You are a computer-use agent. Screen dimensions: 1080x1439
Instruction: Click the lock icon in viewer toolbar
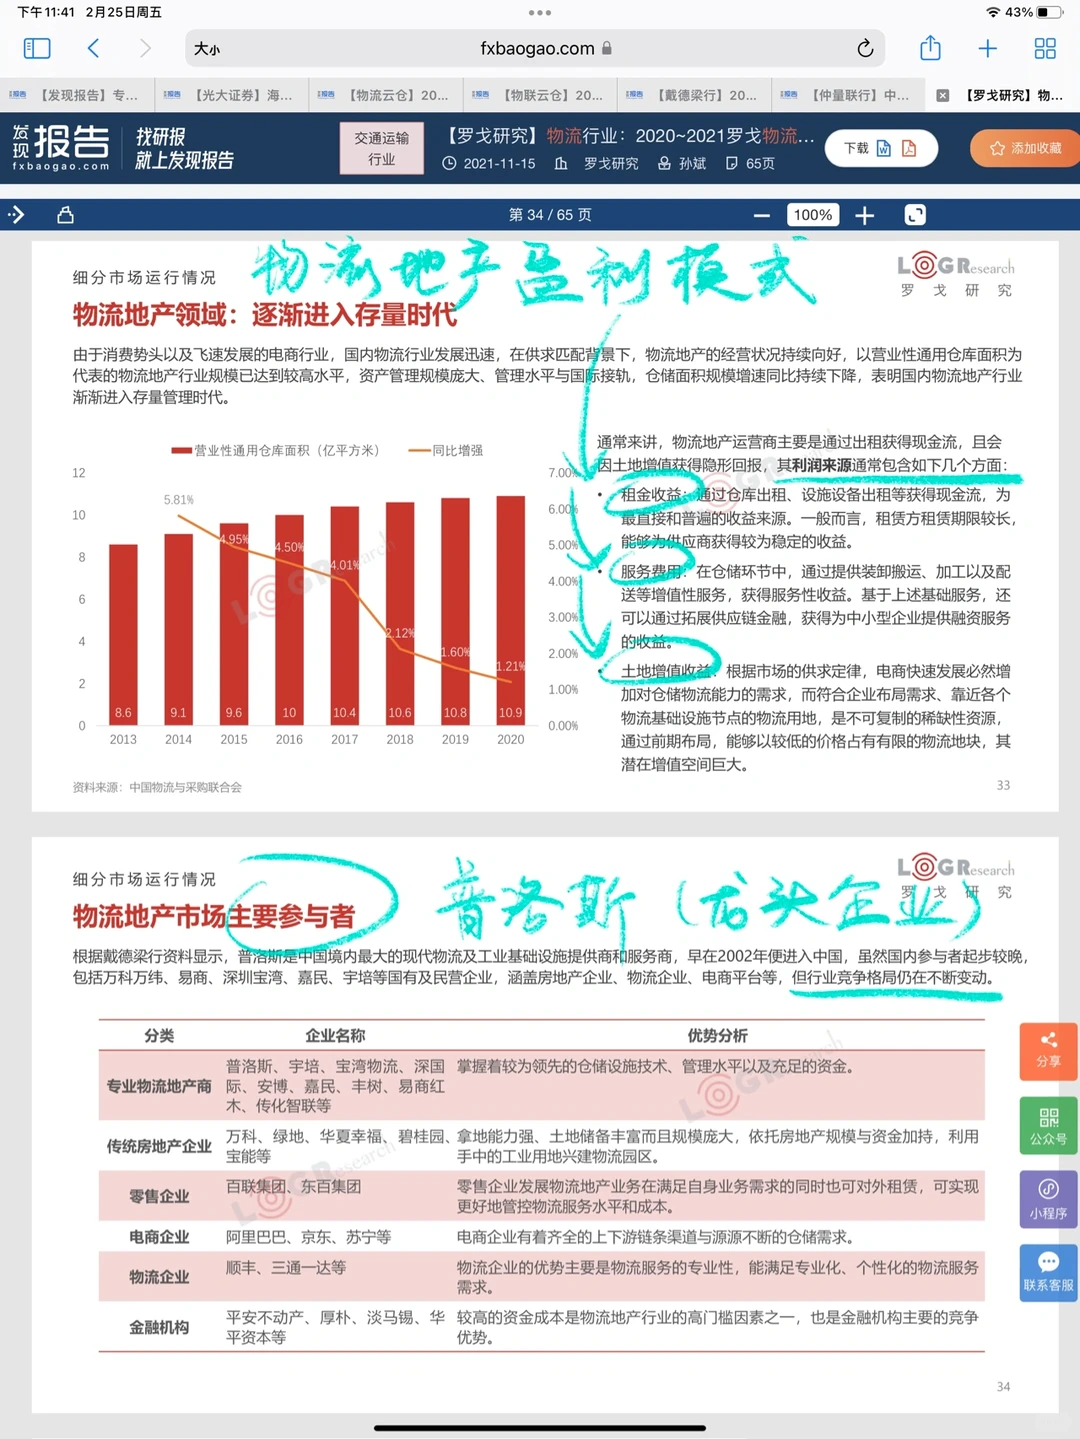(x=66, y=215)
